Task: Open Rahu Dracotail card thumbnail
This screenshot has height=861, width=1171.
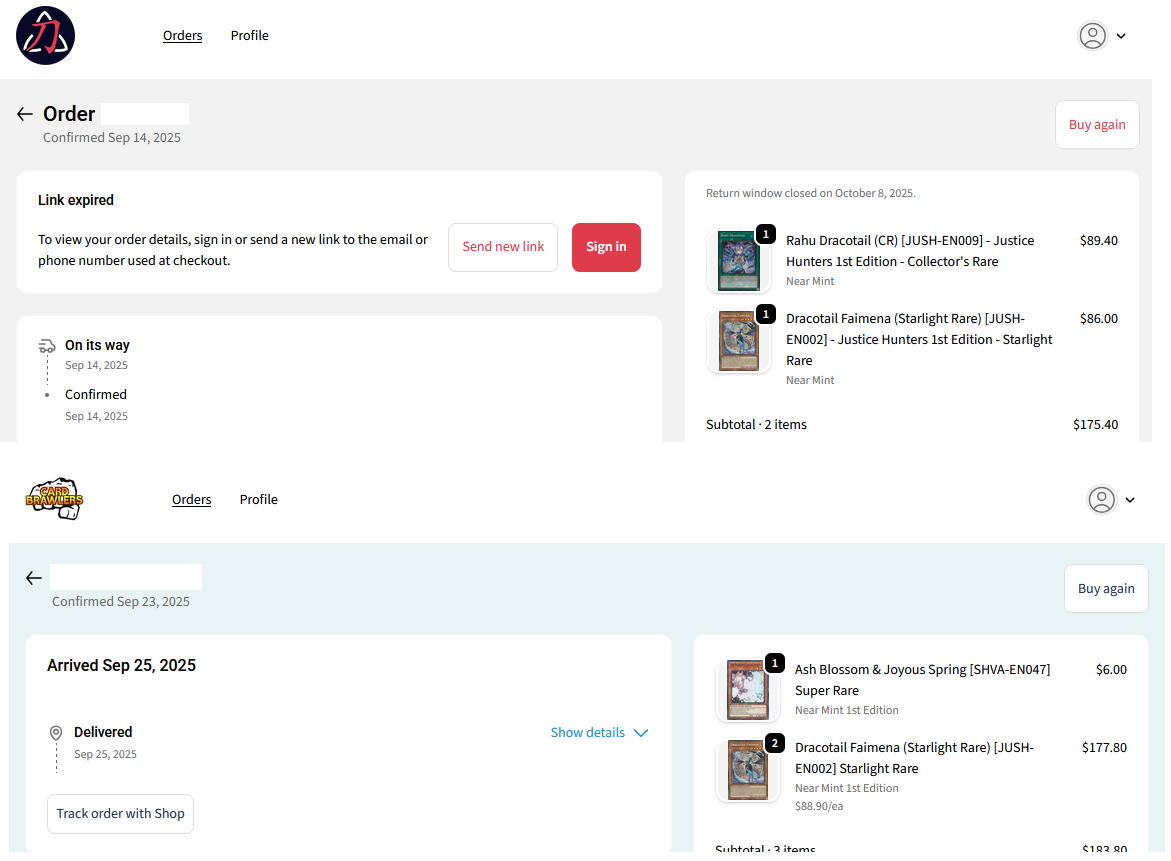Action: [x=739, y=261]
